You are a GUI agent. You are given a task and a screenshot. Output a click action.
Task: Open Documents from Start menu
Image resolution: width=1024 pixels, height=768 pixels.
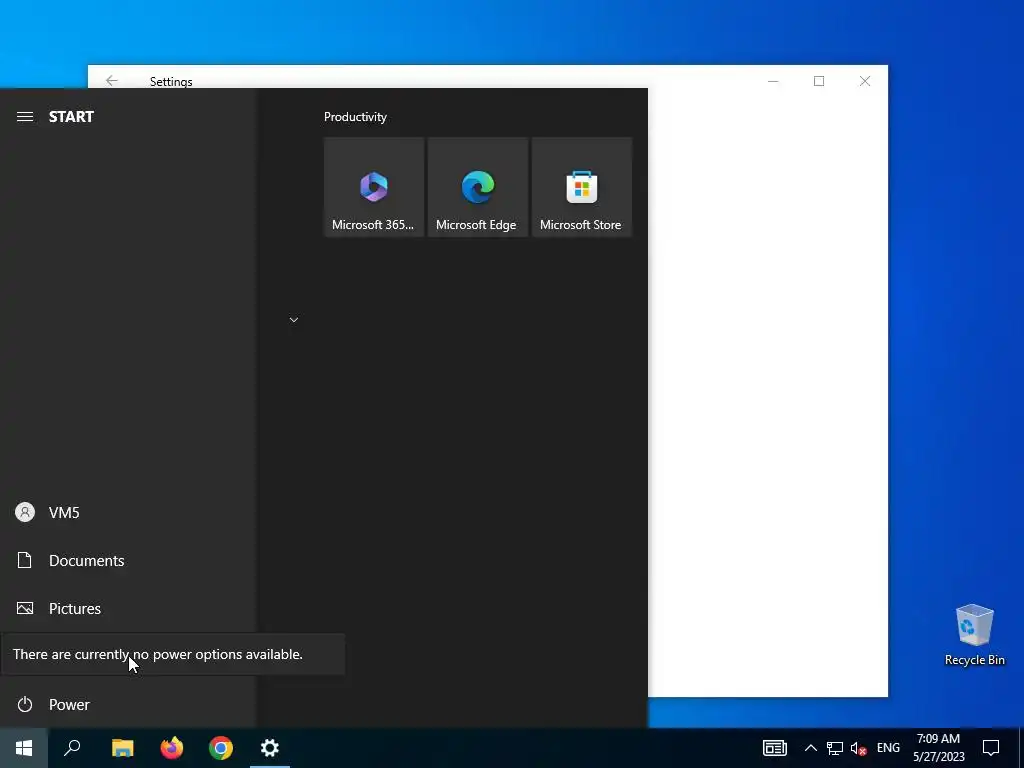click(127, 560)
